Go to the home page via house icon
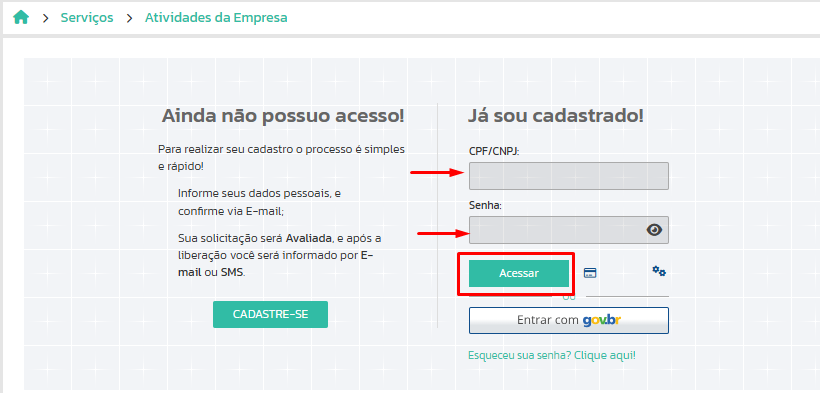This screenshot has width=820, height=393. coord(21,17)
